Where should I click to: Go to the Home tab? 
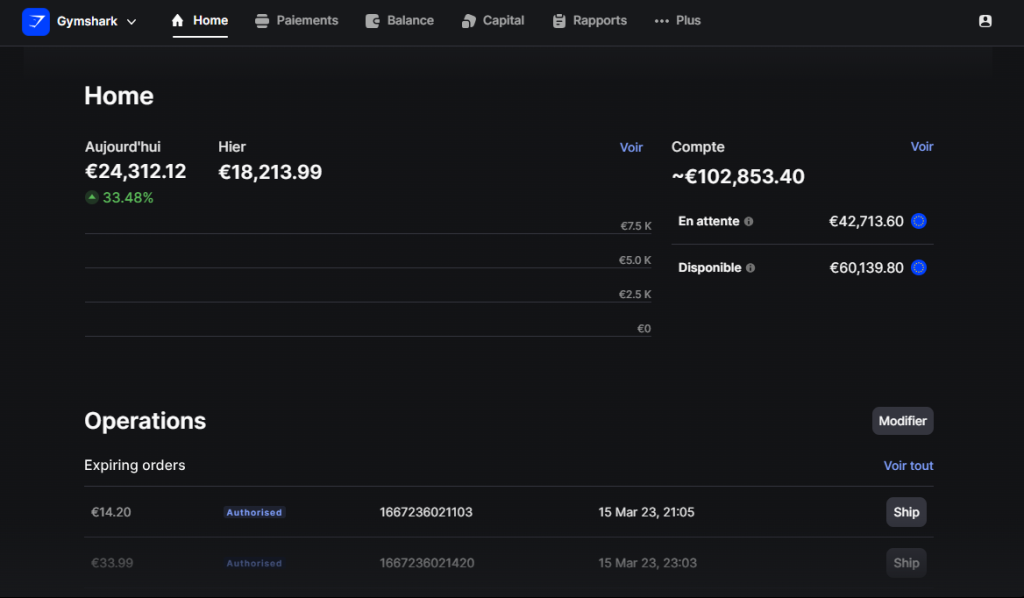[x=200, y=21]
